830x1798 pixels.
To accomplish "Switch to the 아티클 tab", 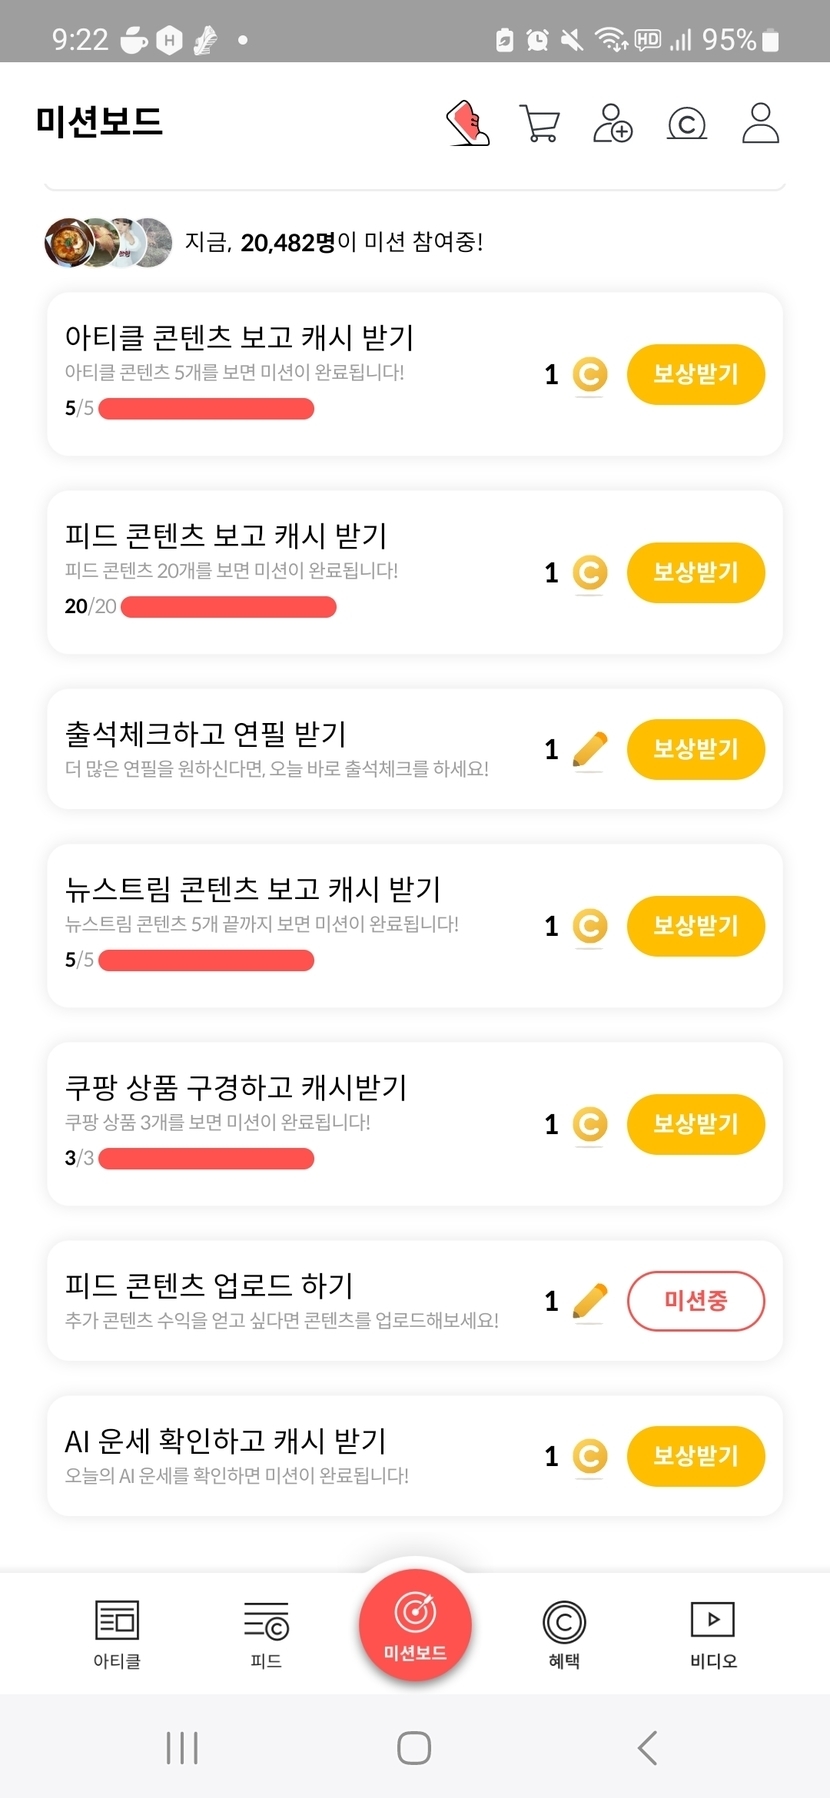I will 117,1634.
